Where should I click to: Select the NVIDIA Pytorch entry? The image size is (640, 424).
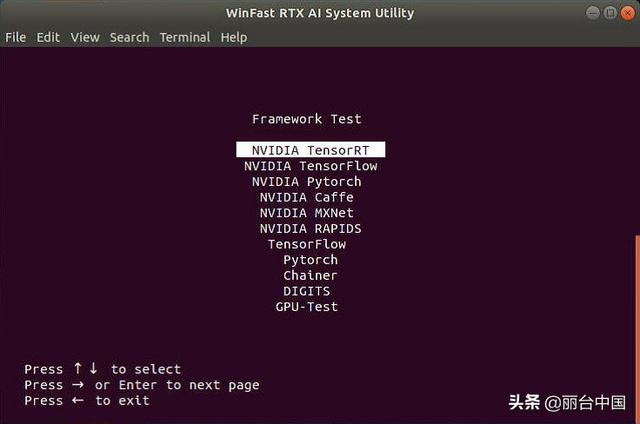click(x=307, y=182)
